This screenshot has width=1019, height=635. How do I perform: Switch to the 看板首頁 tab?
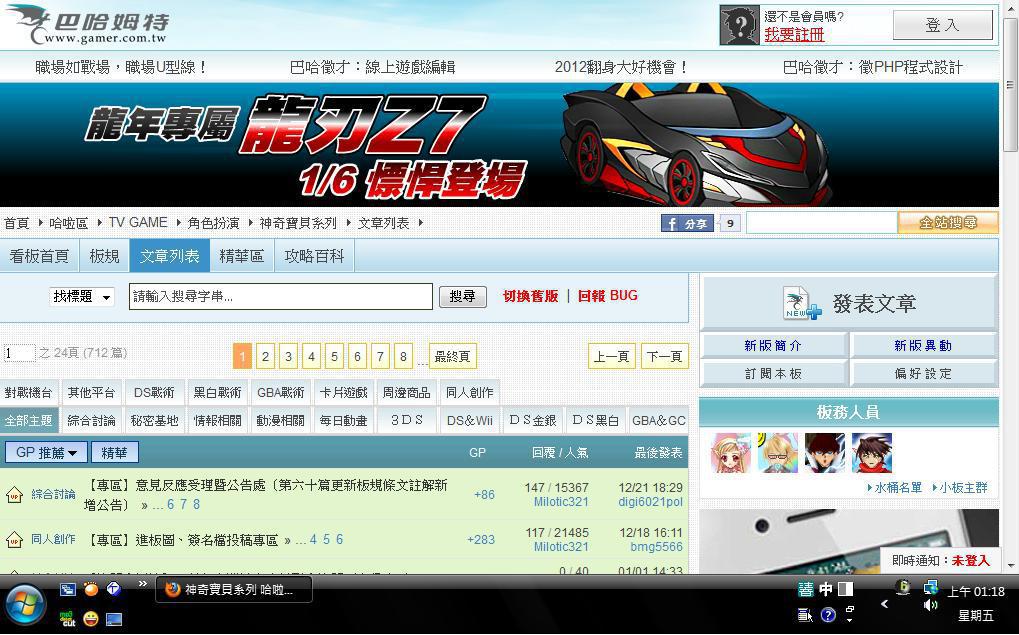click(39, 256)
